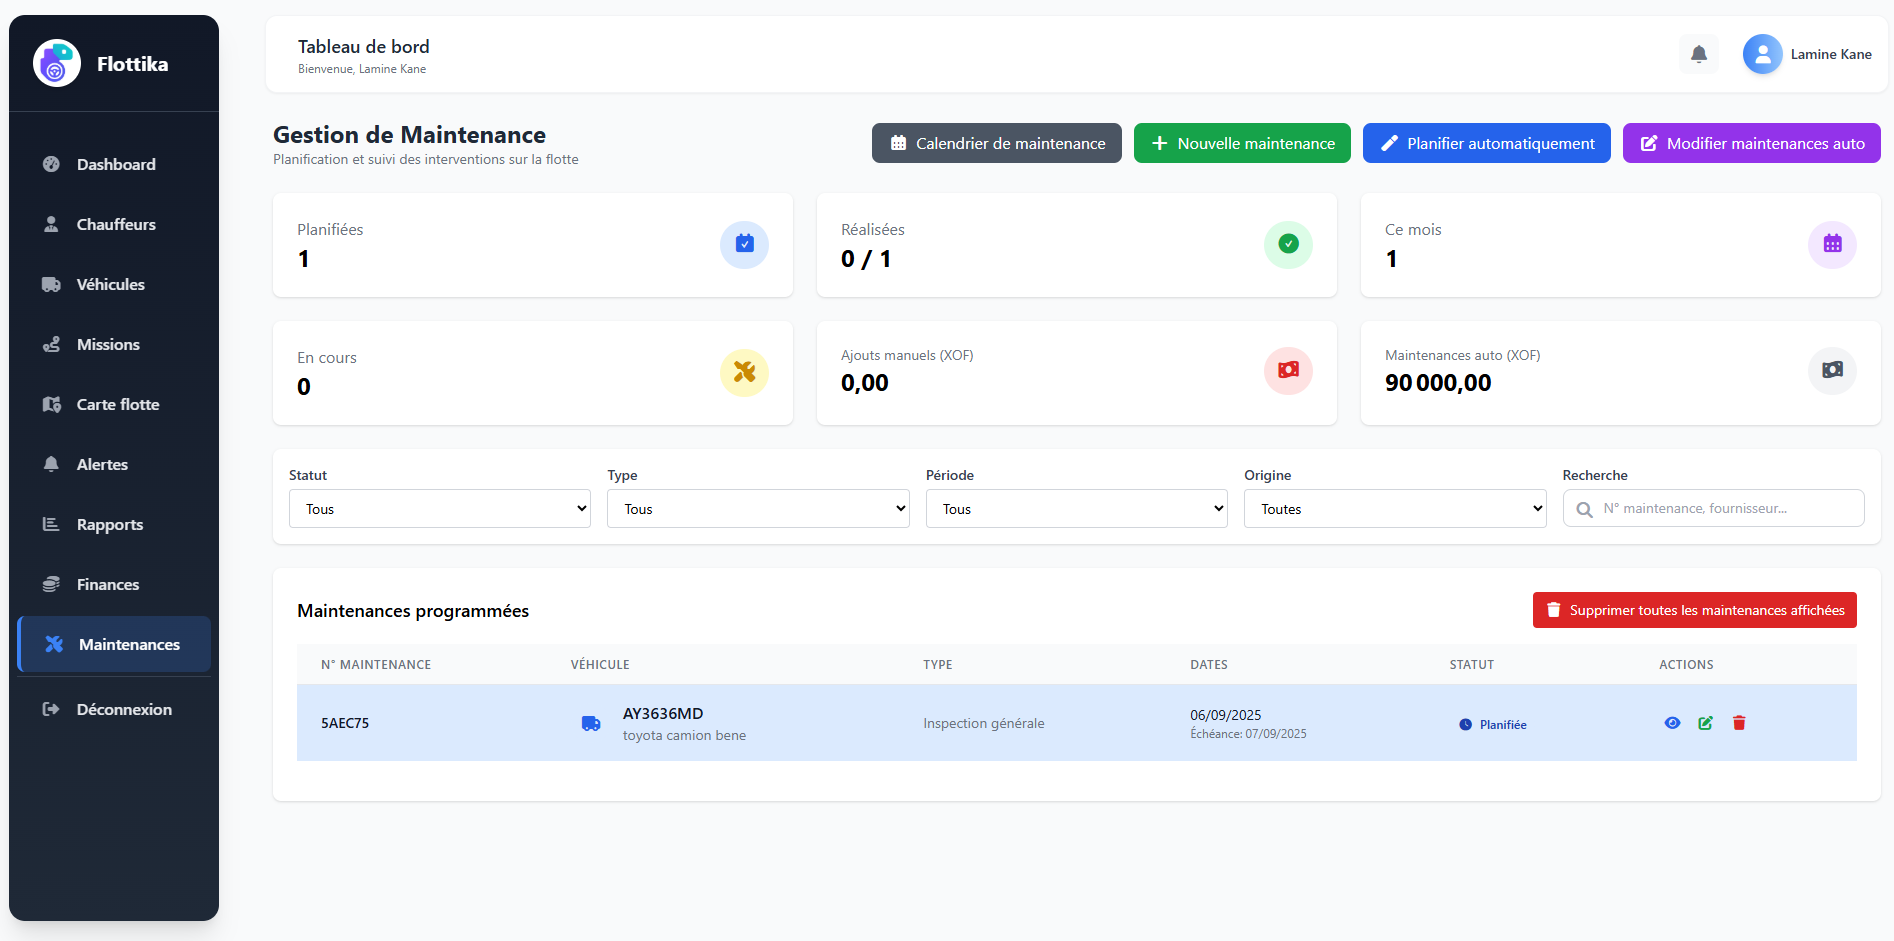
Task: Delete maintenance 5AEC75 with red trash icon
Action: coord(1739,723)
